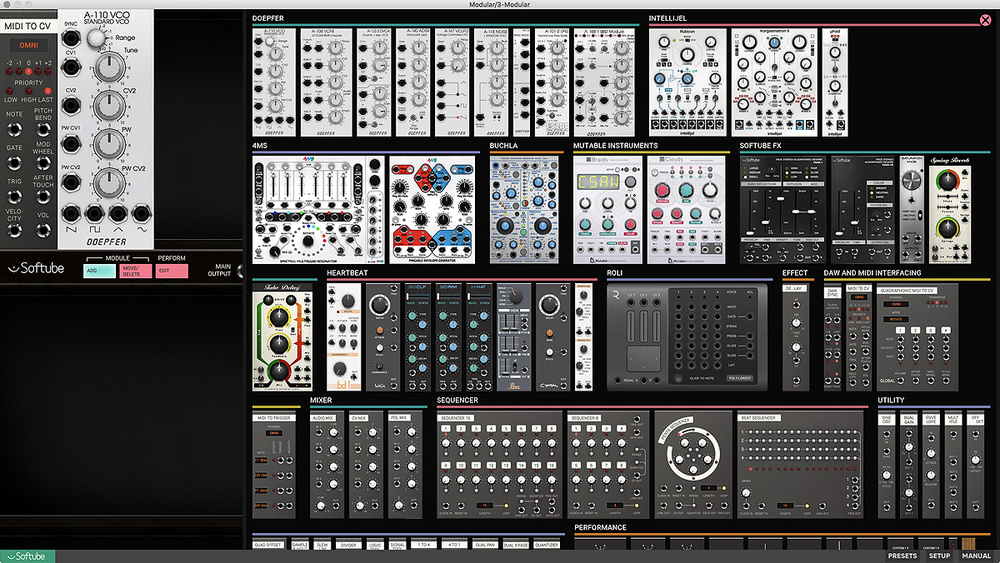Set octave shift to -1 on MIDI to CV
1000x563 pixels.
(x=18, y=71)
